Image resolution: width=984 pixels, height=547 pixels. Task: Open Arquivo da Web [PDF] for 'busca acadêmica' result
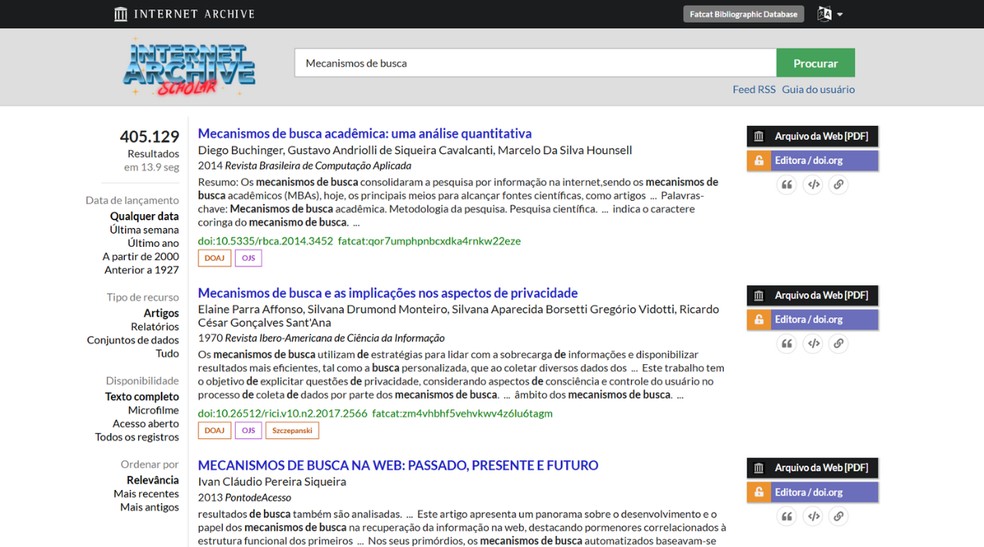click(x=812, y=136)
